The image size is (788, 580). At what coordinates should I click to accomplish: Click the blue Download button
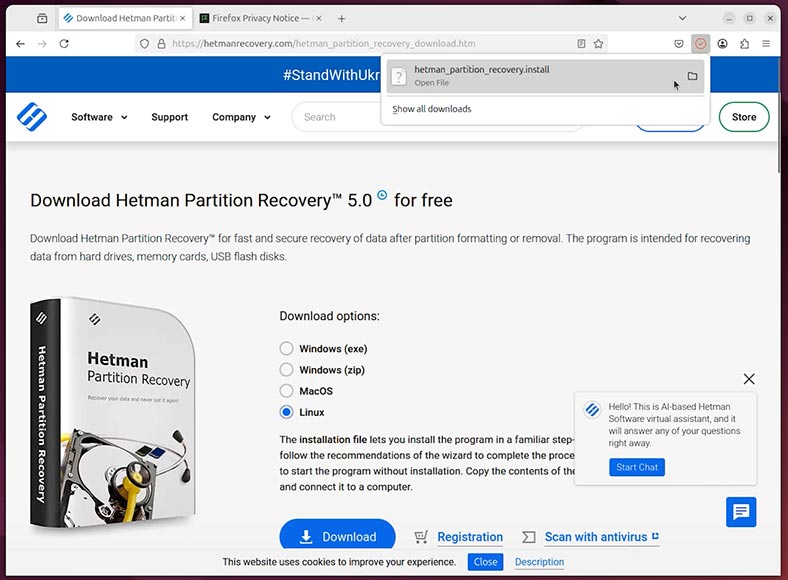click(337, 536)
